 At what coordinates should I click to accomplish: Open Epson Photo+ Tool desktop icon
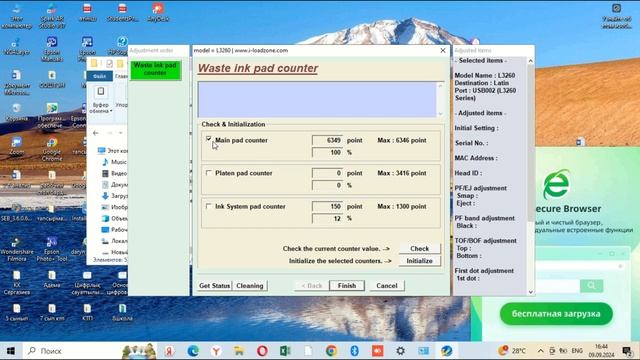(52, 249)
